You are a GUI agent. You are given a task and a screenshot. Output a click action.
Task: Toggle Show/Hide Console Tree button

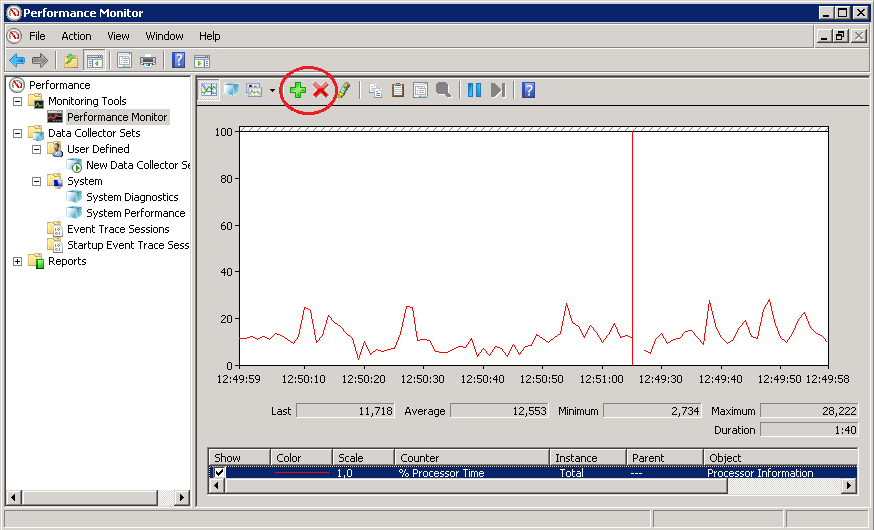click(x=94, y=60)
